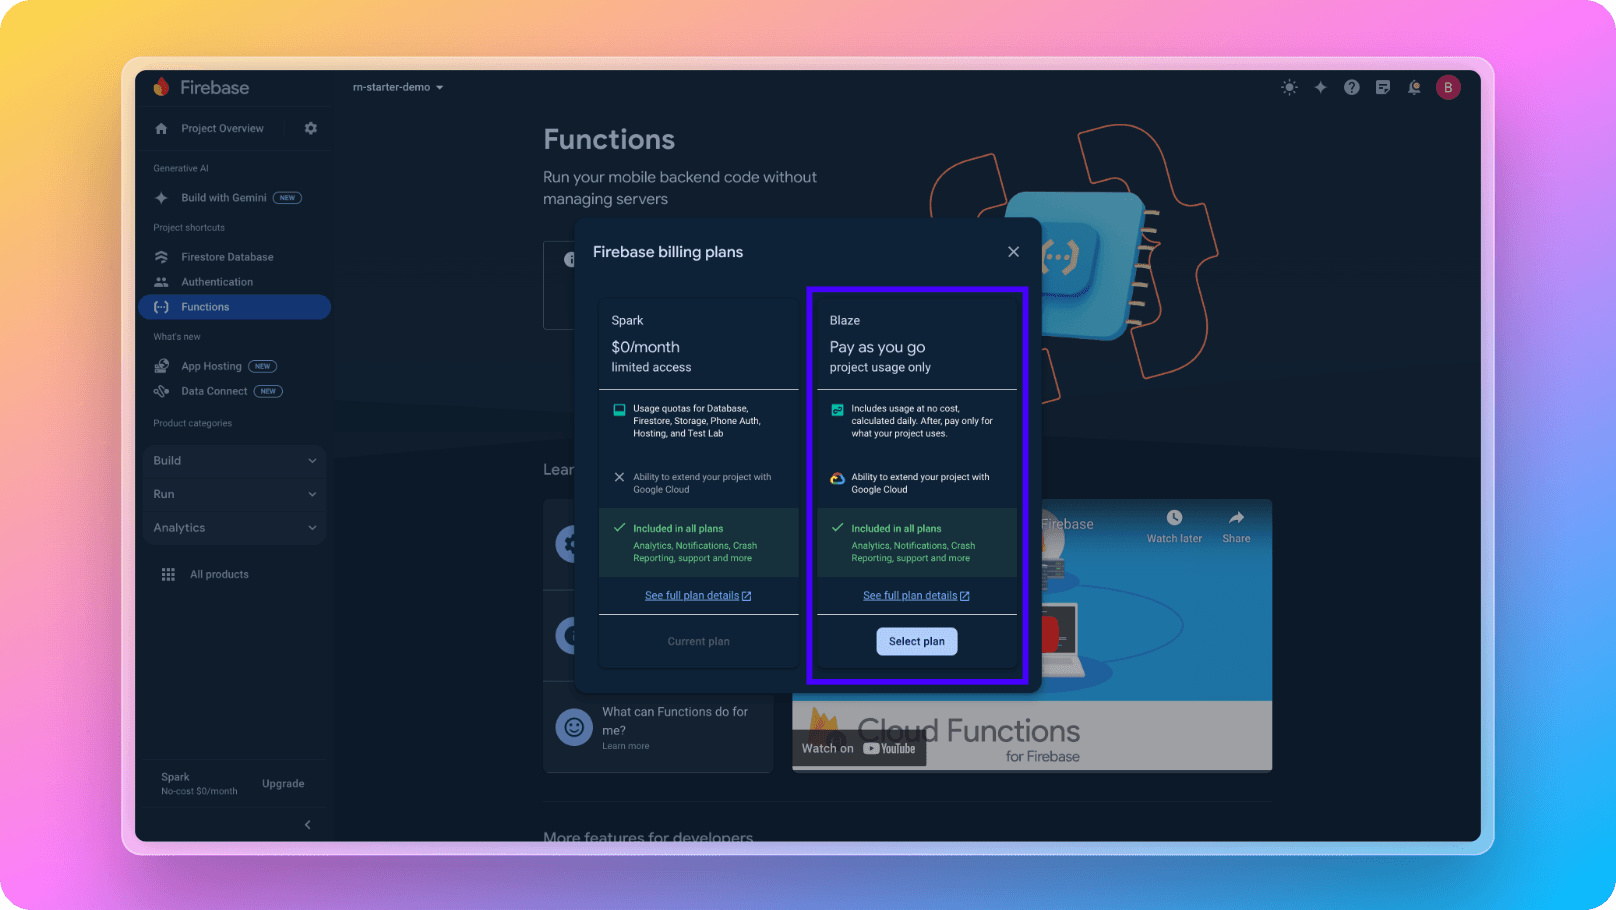The image size is (1616, 910).
Task: Click the Spark plan name text
Action: pyautogui.click(x=627, y=321)
